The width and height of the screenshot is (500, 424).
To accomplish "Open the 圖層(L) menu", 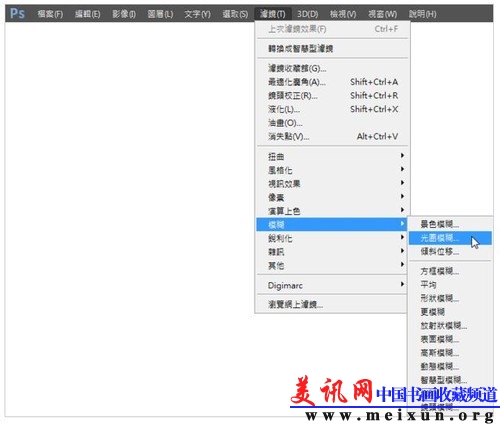I will point(160,14).
